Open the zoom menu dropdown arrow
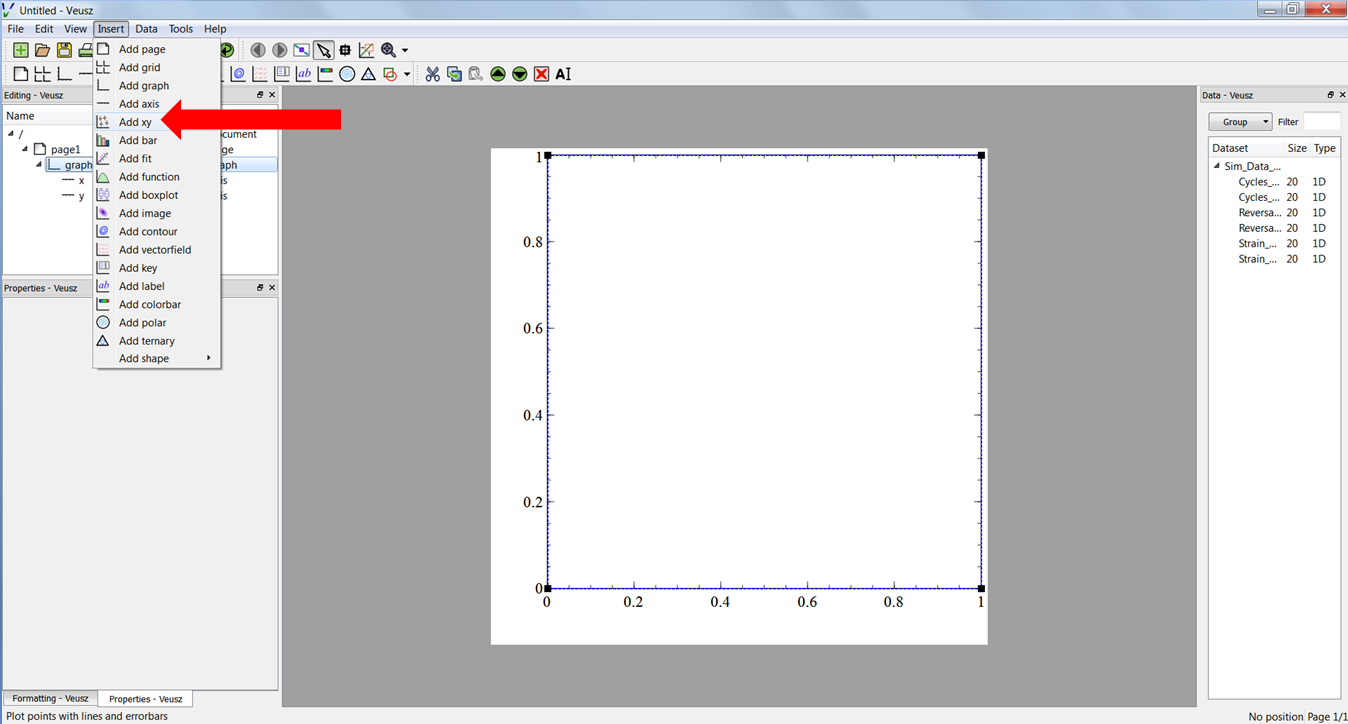This screenshot has width=1348, height=724. point(405,50)
